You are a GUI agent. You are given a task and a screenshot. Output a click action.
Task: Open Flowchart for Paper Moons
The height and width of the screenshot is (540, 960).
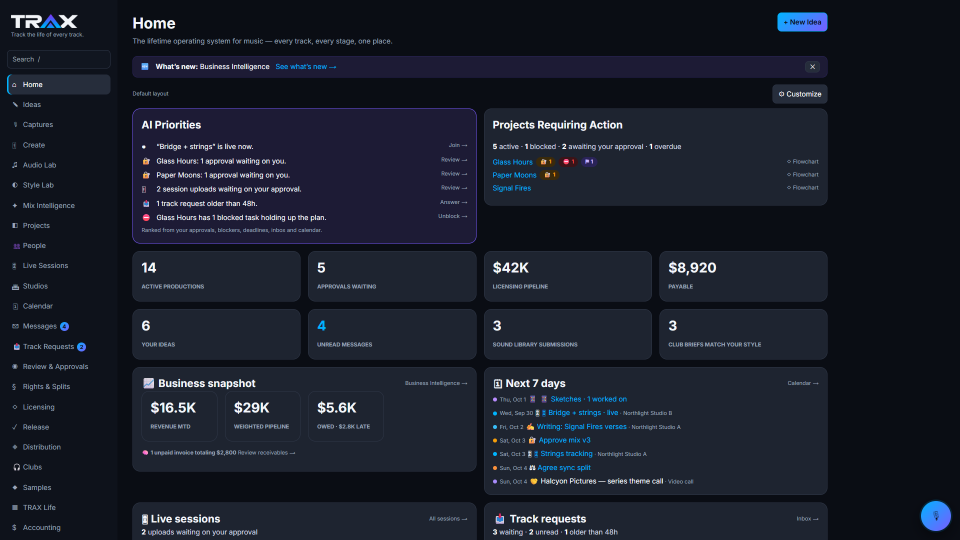point(803,175)
